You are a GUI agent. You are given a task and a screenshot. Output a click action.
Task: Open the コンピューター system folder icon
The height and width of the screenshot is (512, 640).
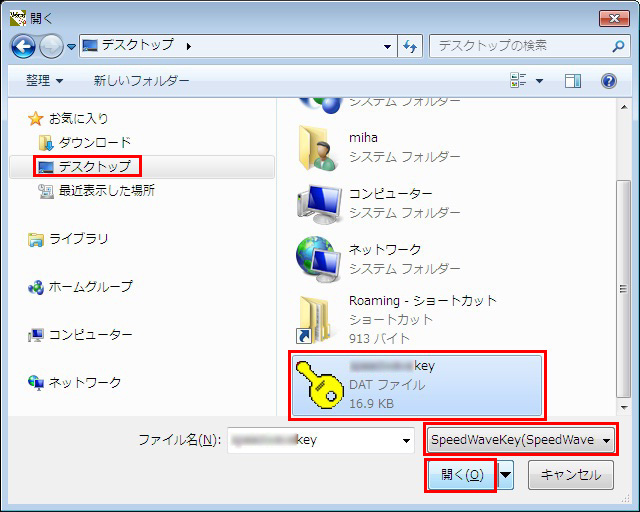(320, 203)
